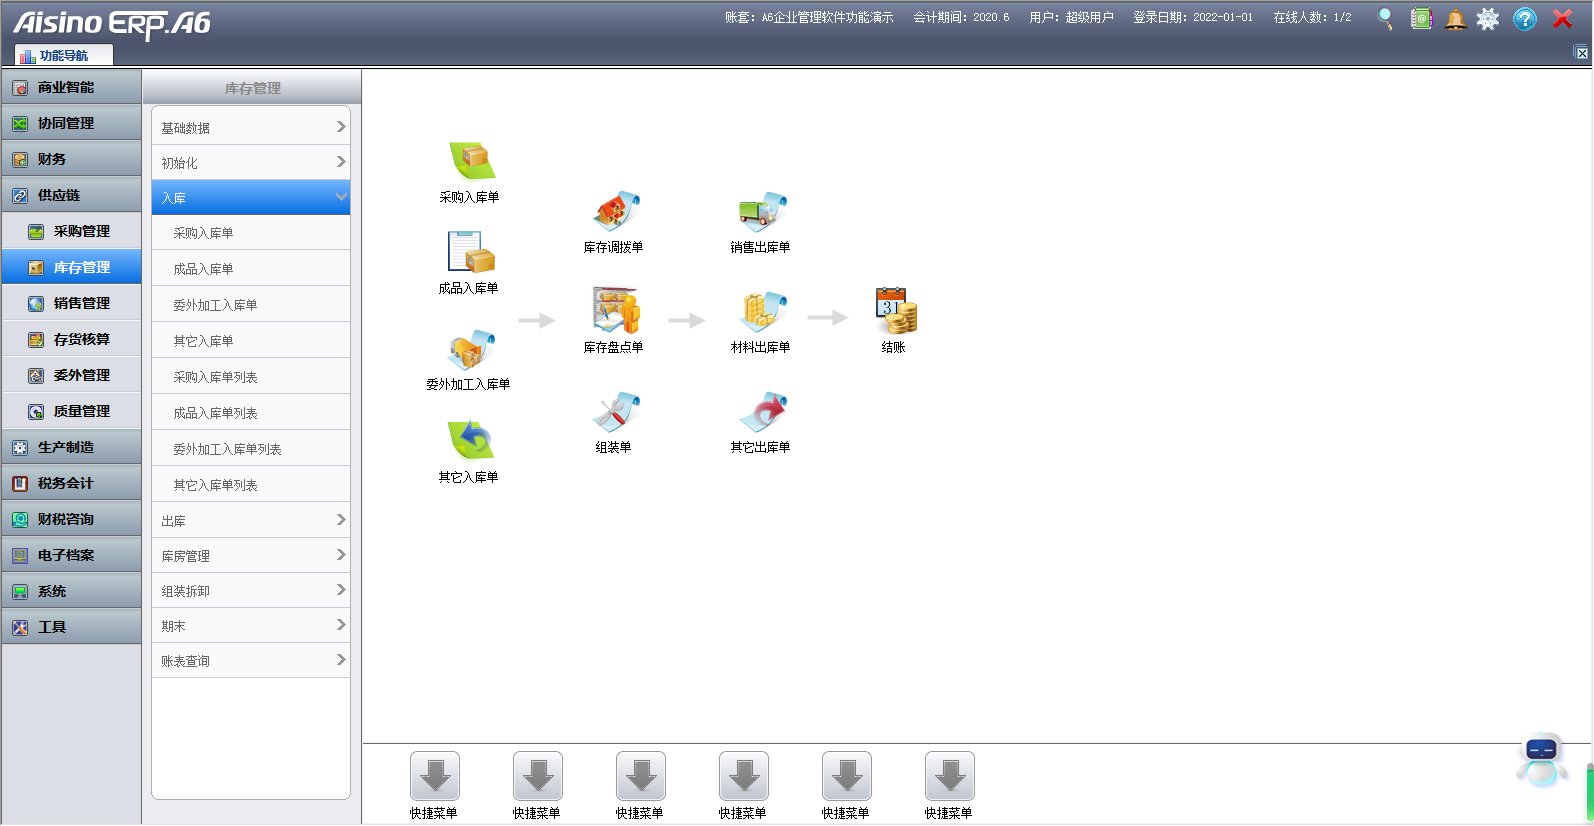The height and width of the screenshot is (826, 1594).
Task: Click the first 快捷菜单 shortcut button
Action: pos(434,777)
